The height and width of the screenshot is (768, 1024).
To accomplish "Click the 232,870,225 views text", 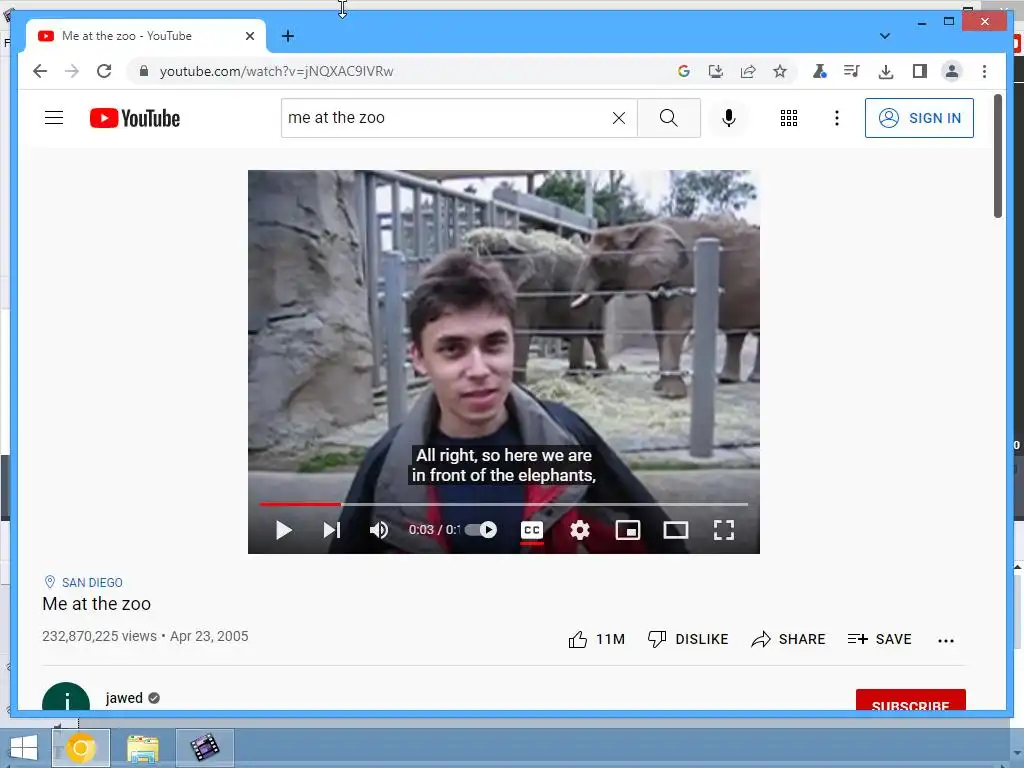I will (x=99, y=636).
